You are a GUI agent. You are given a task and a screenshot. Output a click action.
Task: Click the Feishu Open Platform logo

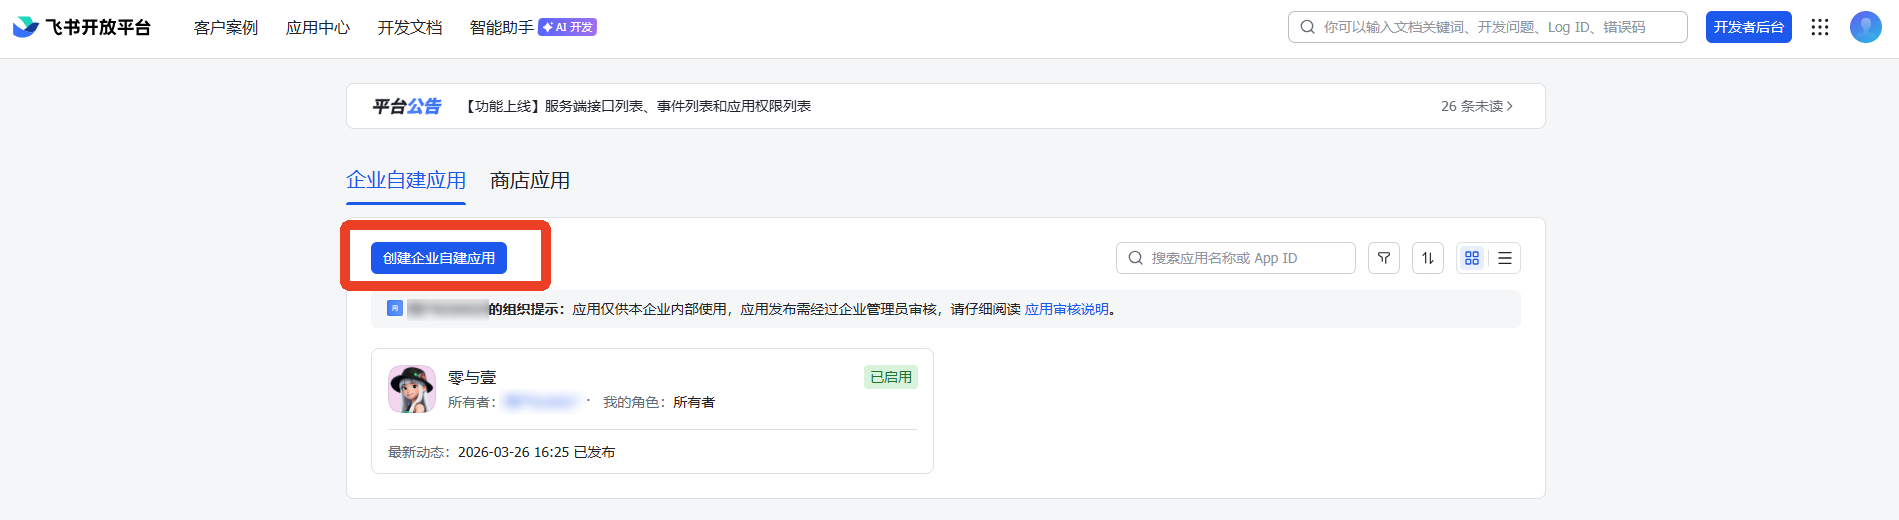pyautogui.click(x=82, y=27)
